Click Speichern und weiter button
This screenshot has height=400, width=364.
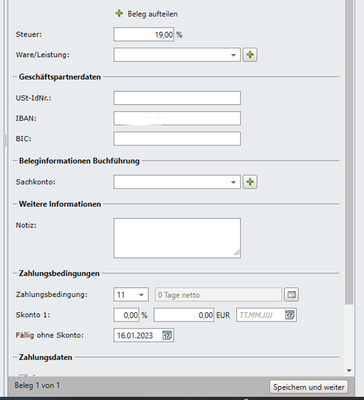click(x=308, y=387)
